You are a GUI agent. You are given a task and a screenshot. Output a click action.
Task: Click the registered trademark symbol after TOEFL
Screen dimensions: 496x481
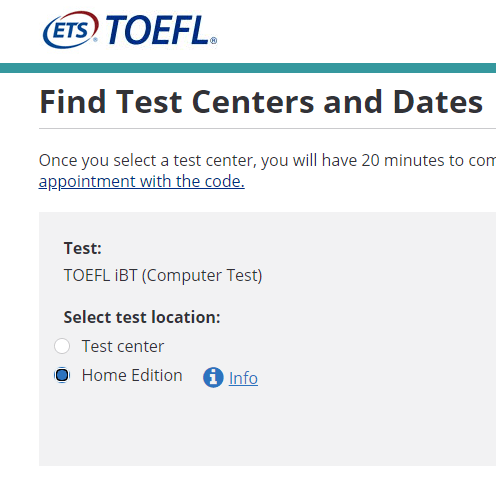[x=213, y=41]
